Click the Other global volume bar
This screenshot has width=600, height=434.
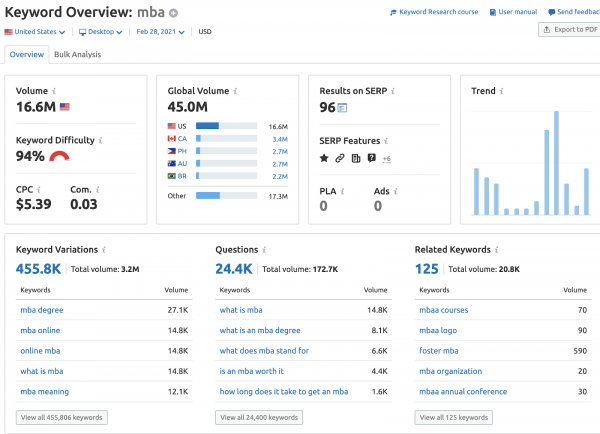[x=227, y=196]
